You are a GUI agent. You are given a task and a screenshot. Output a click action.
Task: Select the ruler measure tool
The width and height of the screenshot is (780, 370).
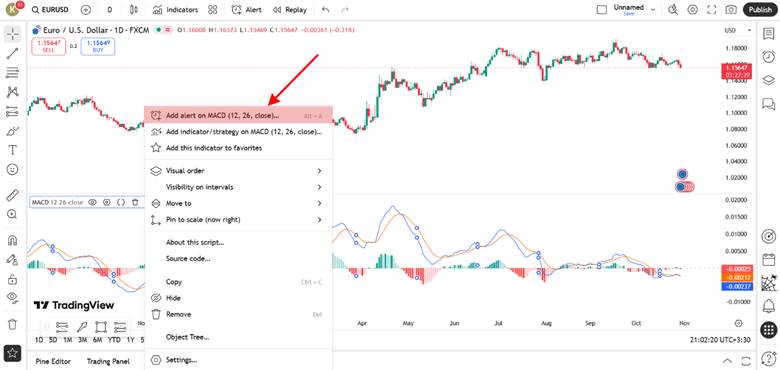[x=12, y=195]
